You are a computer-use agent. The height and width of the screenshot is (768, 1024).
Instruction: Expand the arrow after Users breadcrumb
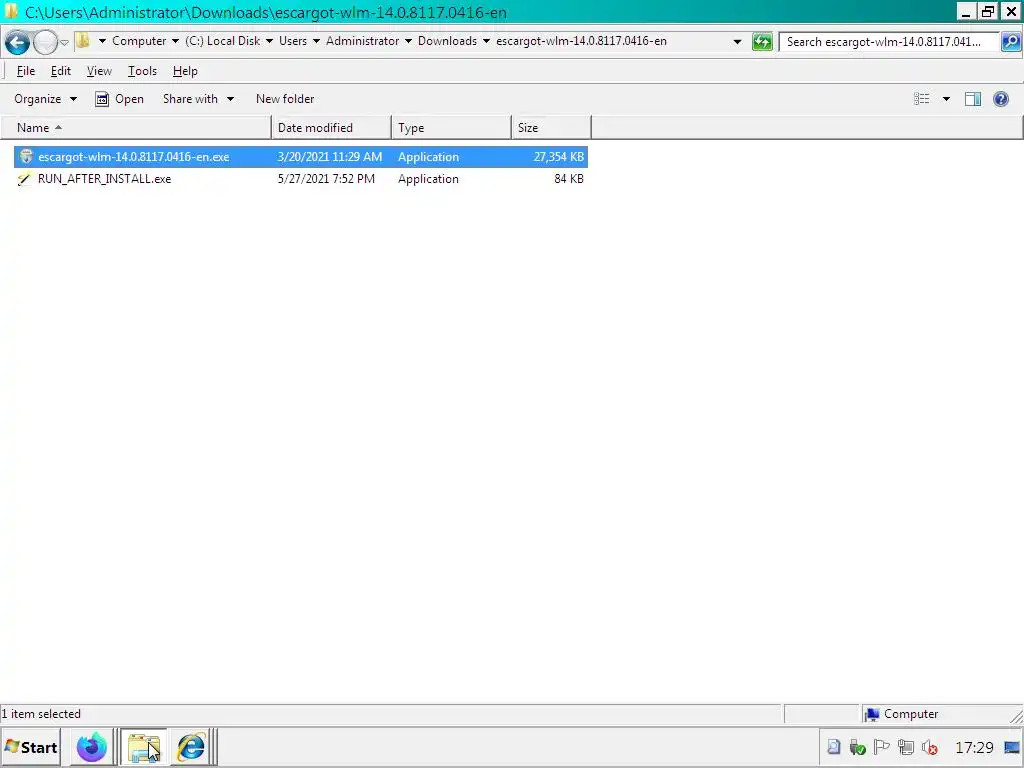[316, 41]
